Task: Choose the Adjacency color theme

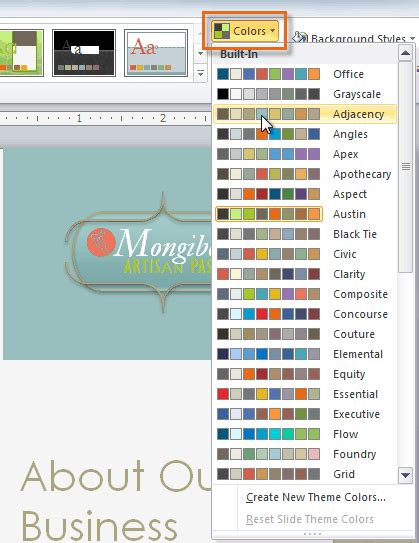Action: 305,114
